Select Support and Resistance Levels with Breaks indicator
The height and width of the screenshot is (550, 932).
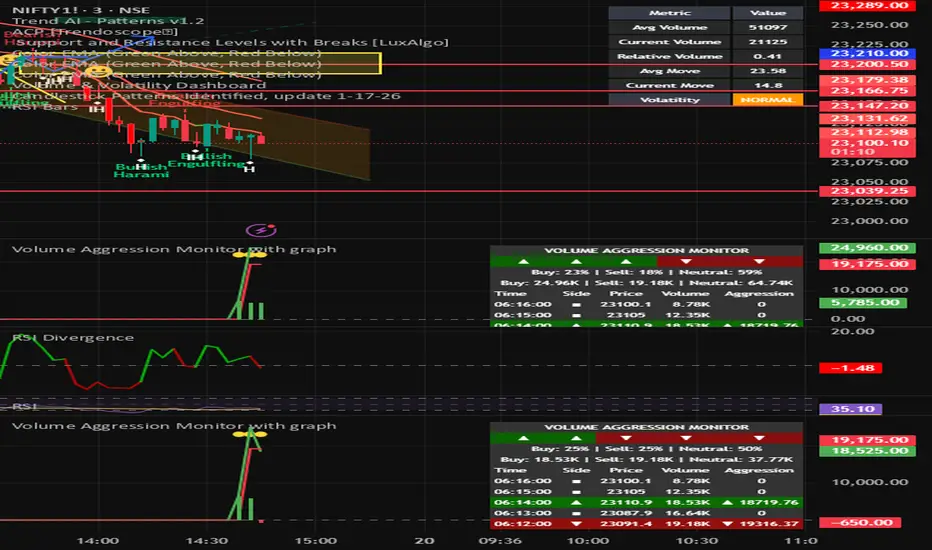tap(232, 42)
